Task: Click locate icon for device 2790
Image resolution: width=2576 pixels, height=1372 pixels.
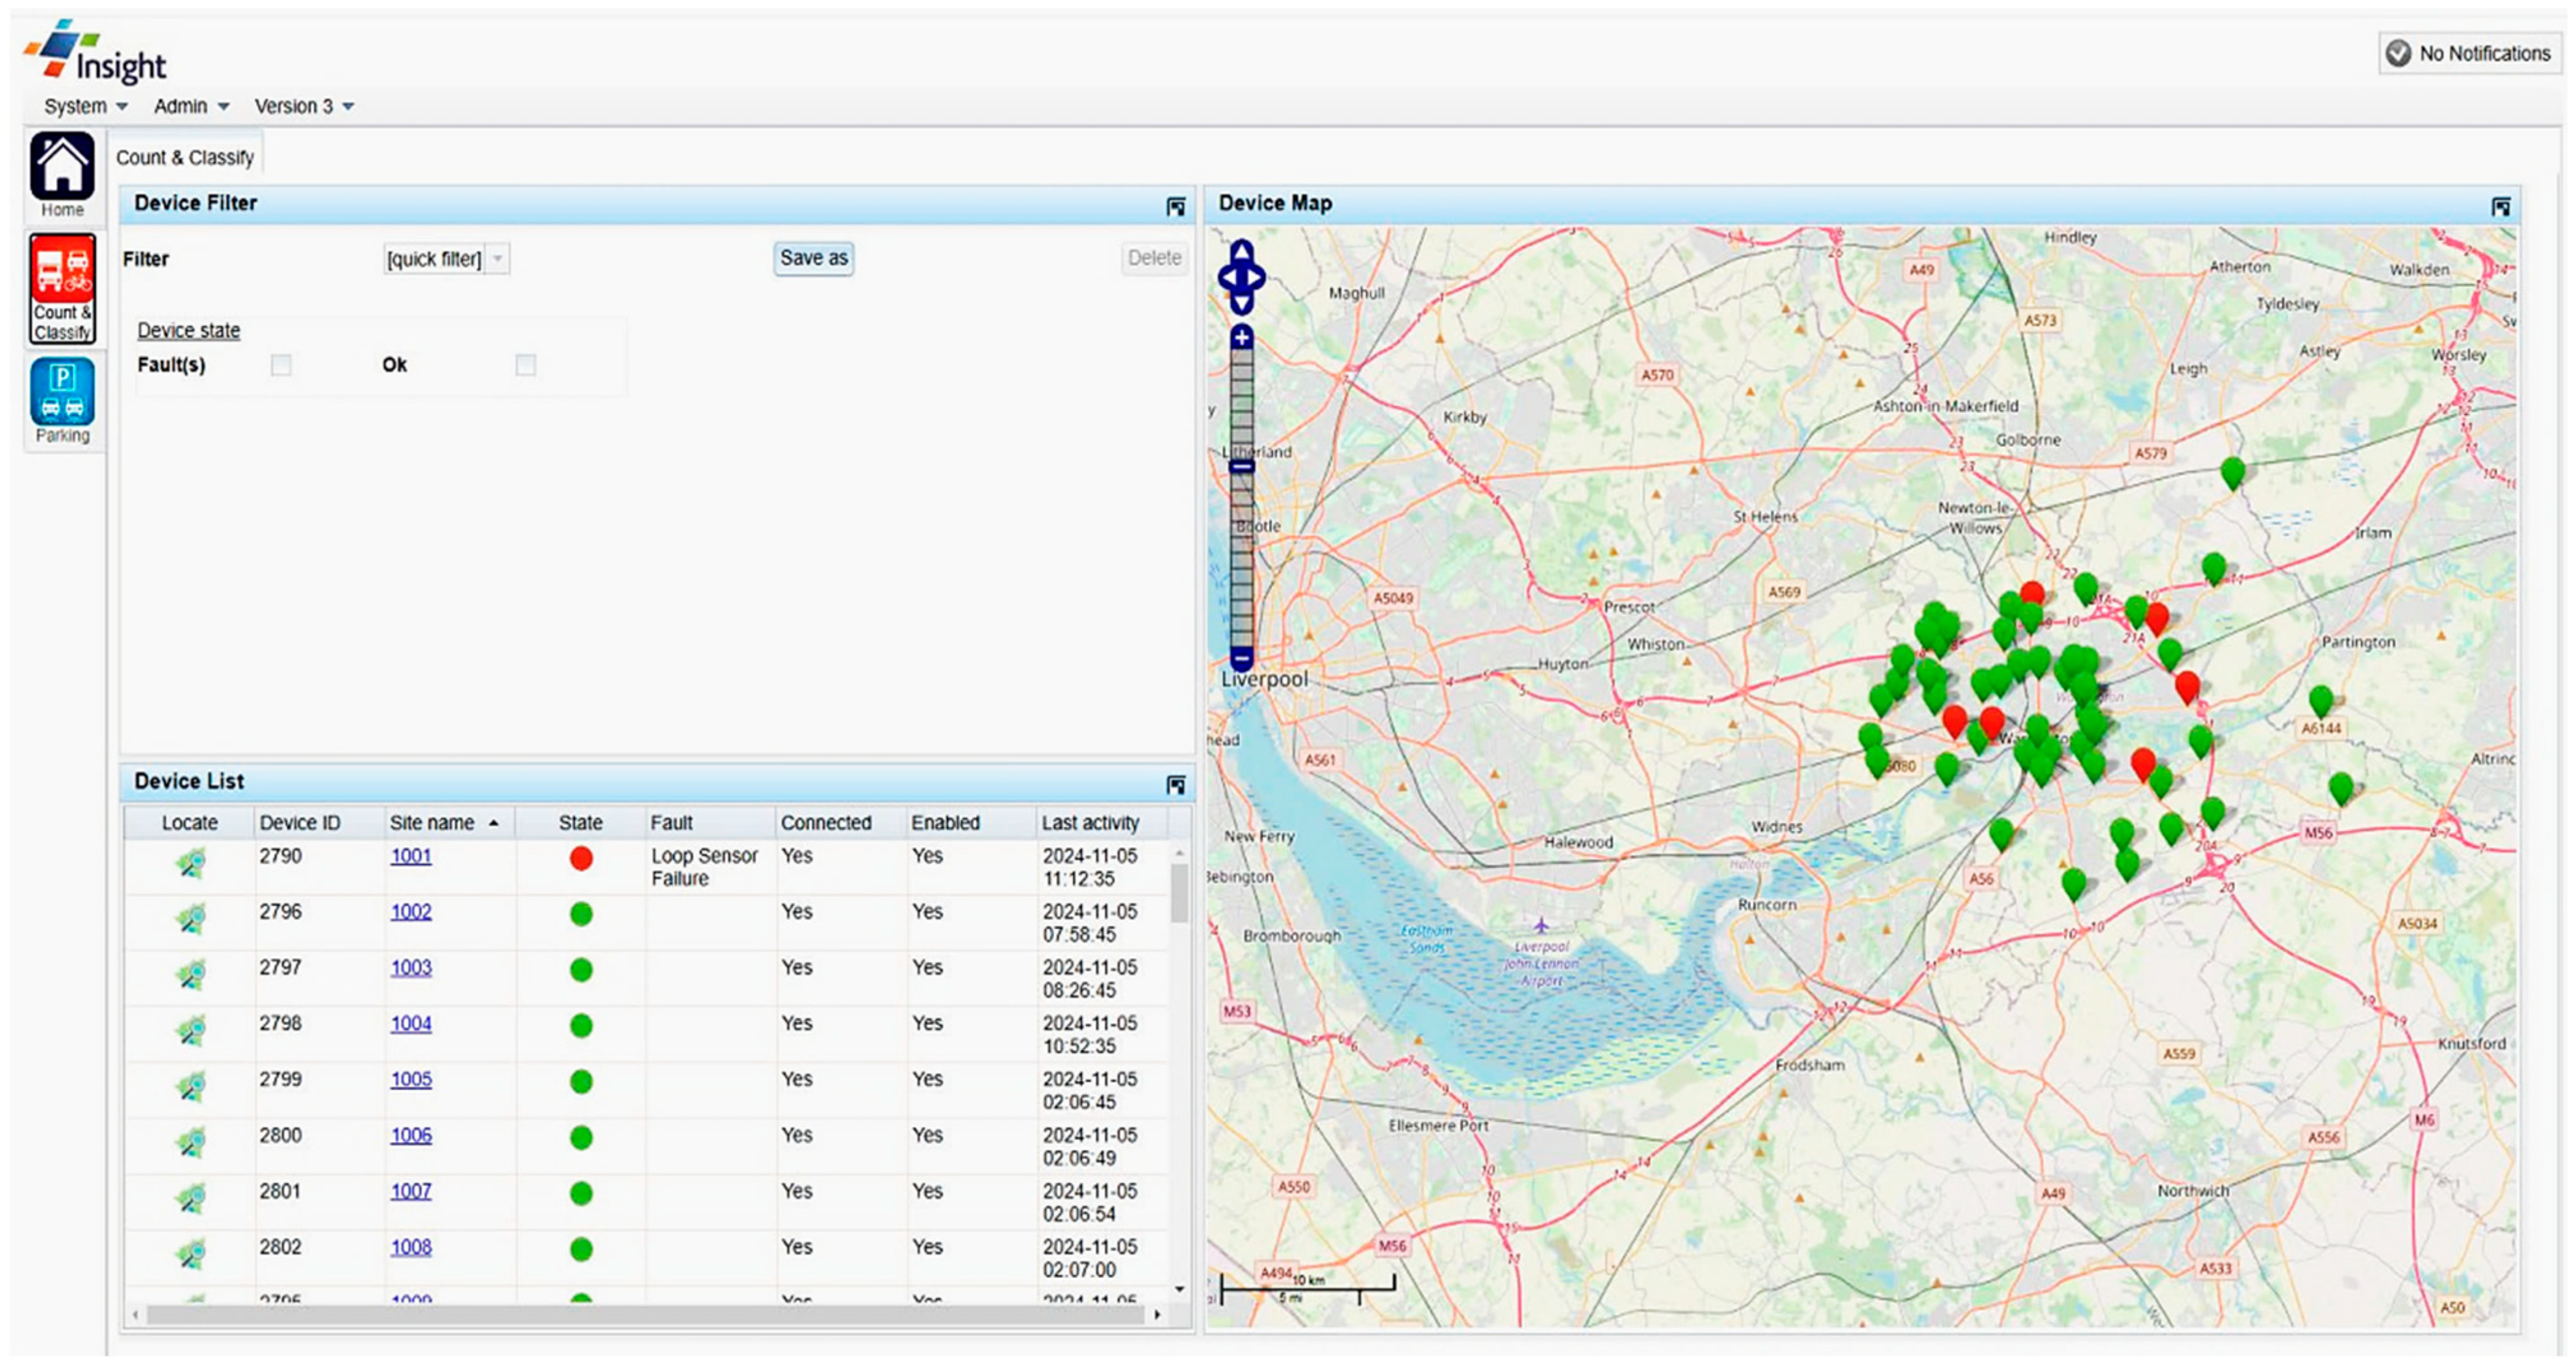Action: pos(190,863)
